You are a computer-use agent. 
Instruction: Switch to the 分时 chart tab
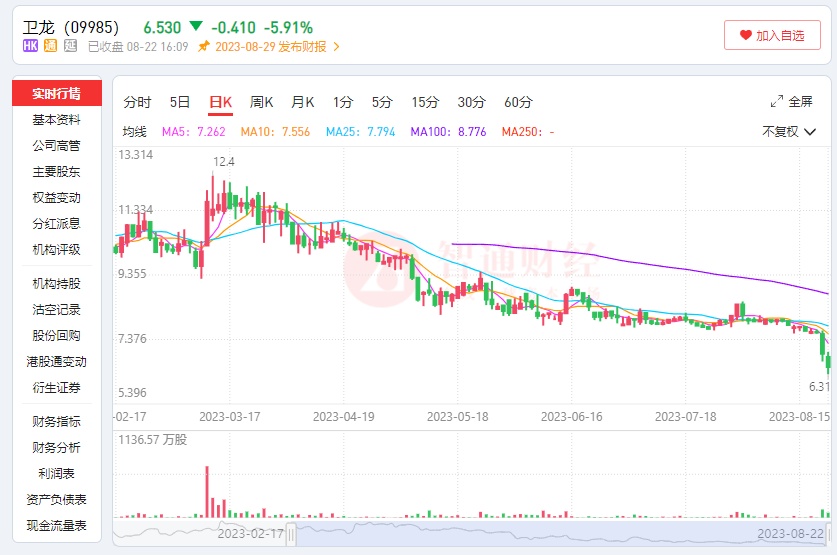[x=137, y=102]
